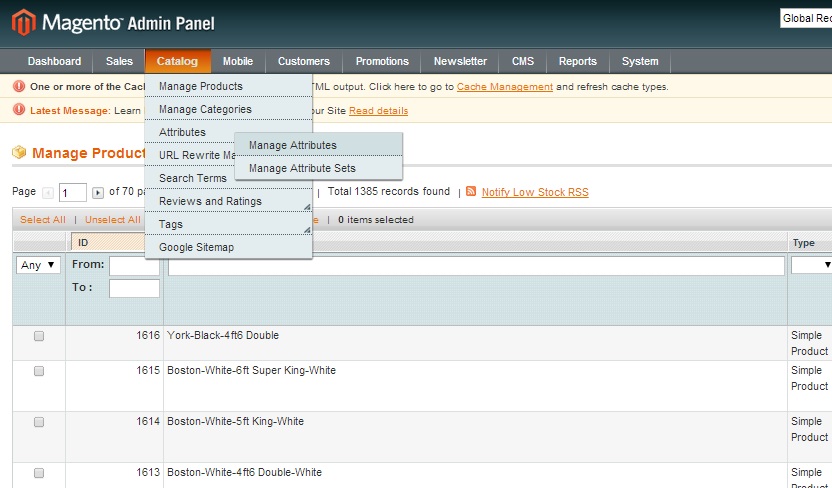Go to the next page arrow
This screenshot has height=488, width=832.
pyautogui.click(x=97, y=192)
